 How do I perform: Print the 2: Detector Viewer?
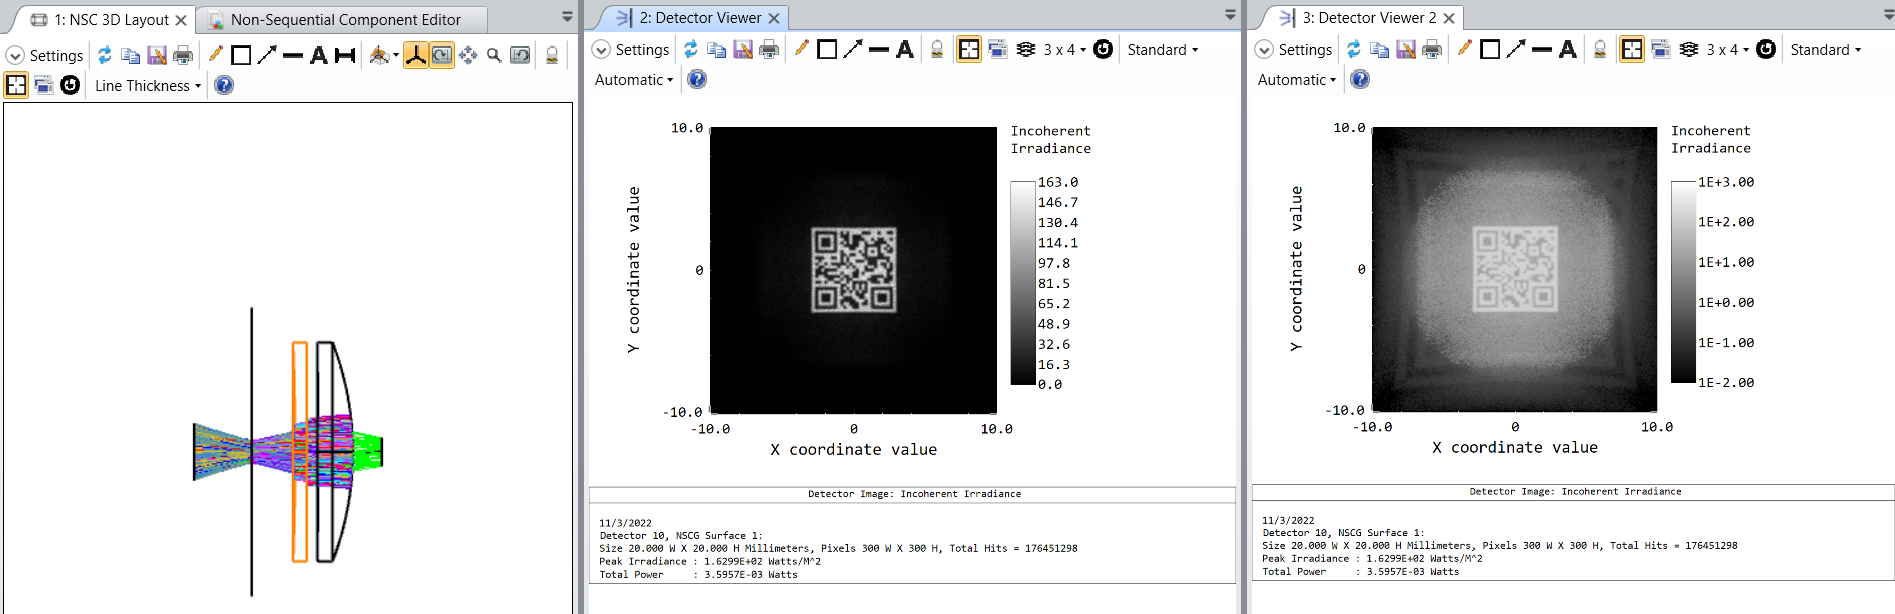769,49
